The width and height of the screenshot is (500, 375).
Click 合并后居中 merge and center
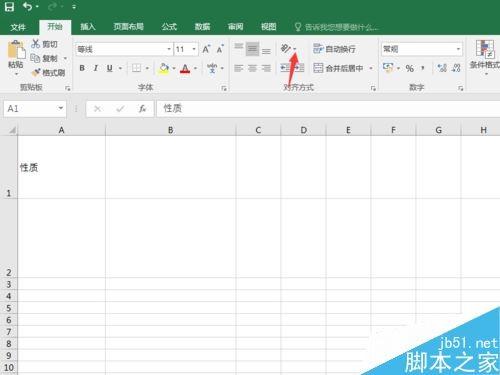click(x=338, y=68)
